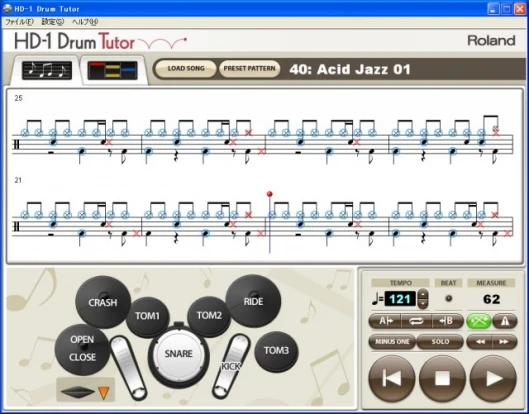Hit the RIDE cymbal pad

tap(253, 301)
